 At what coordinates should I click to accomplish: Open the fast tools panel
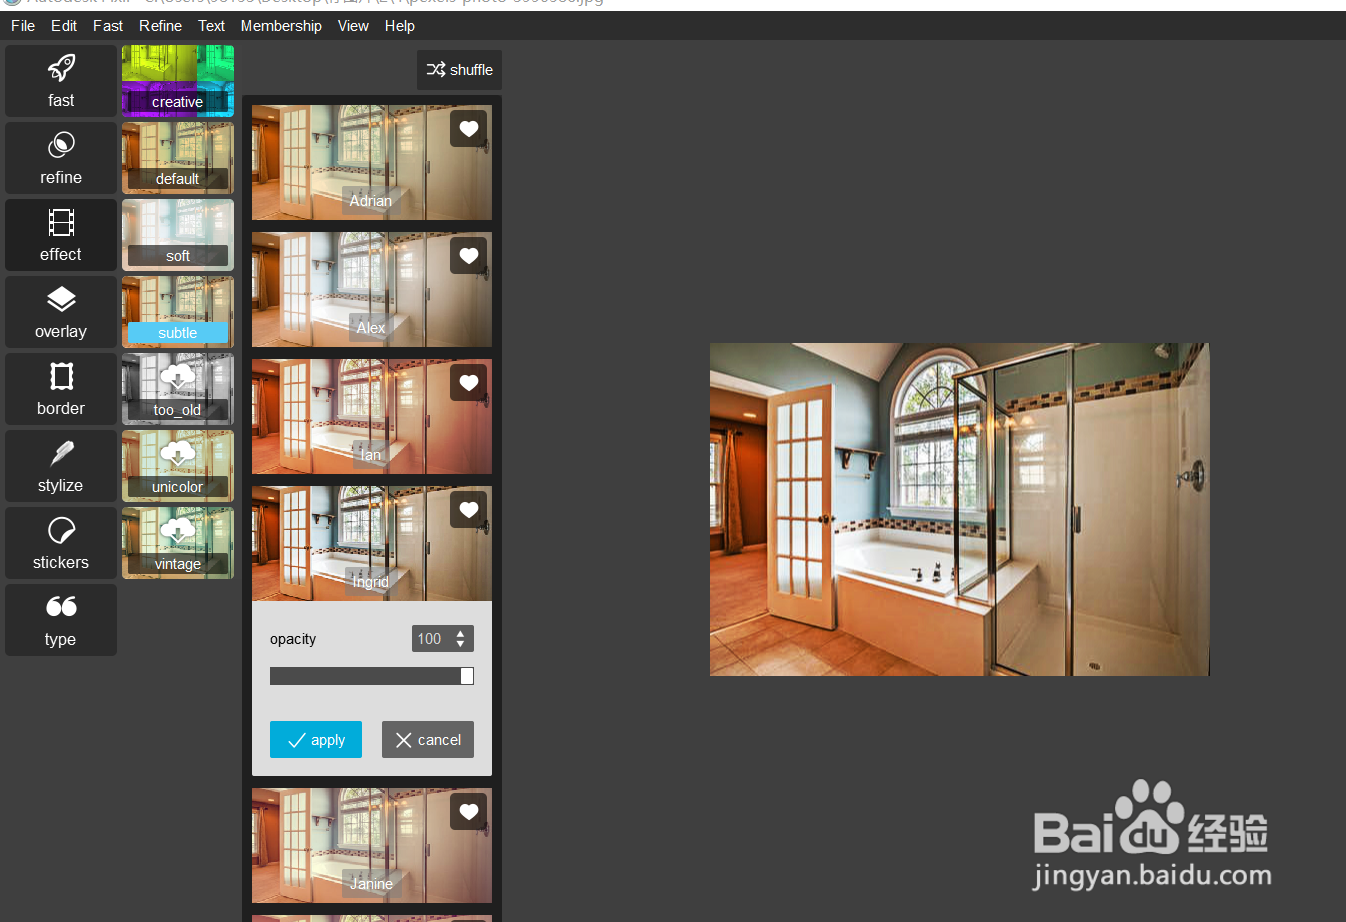click(61, 81)
